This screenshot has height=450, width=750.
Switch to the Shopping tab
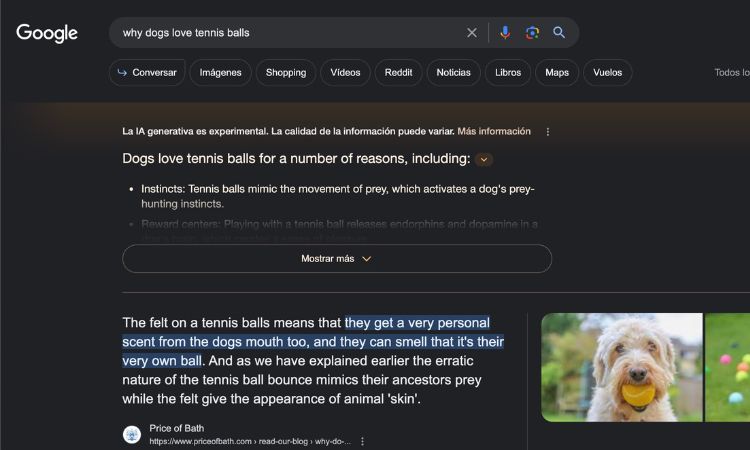[x=286, y=73]
